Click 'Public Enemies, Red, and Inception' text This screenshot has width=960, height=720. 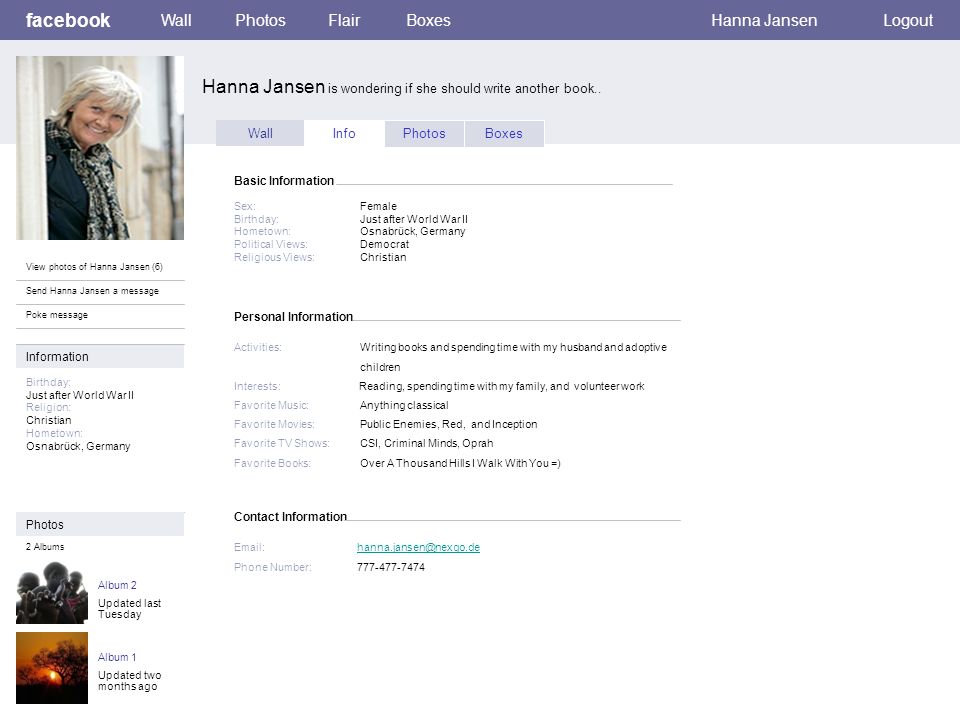449,424
